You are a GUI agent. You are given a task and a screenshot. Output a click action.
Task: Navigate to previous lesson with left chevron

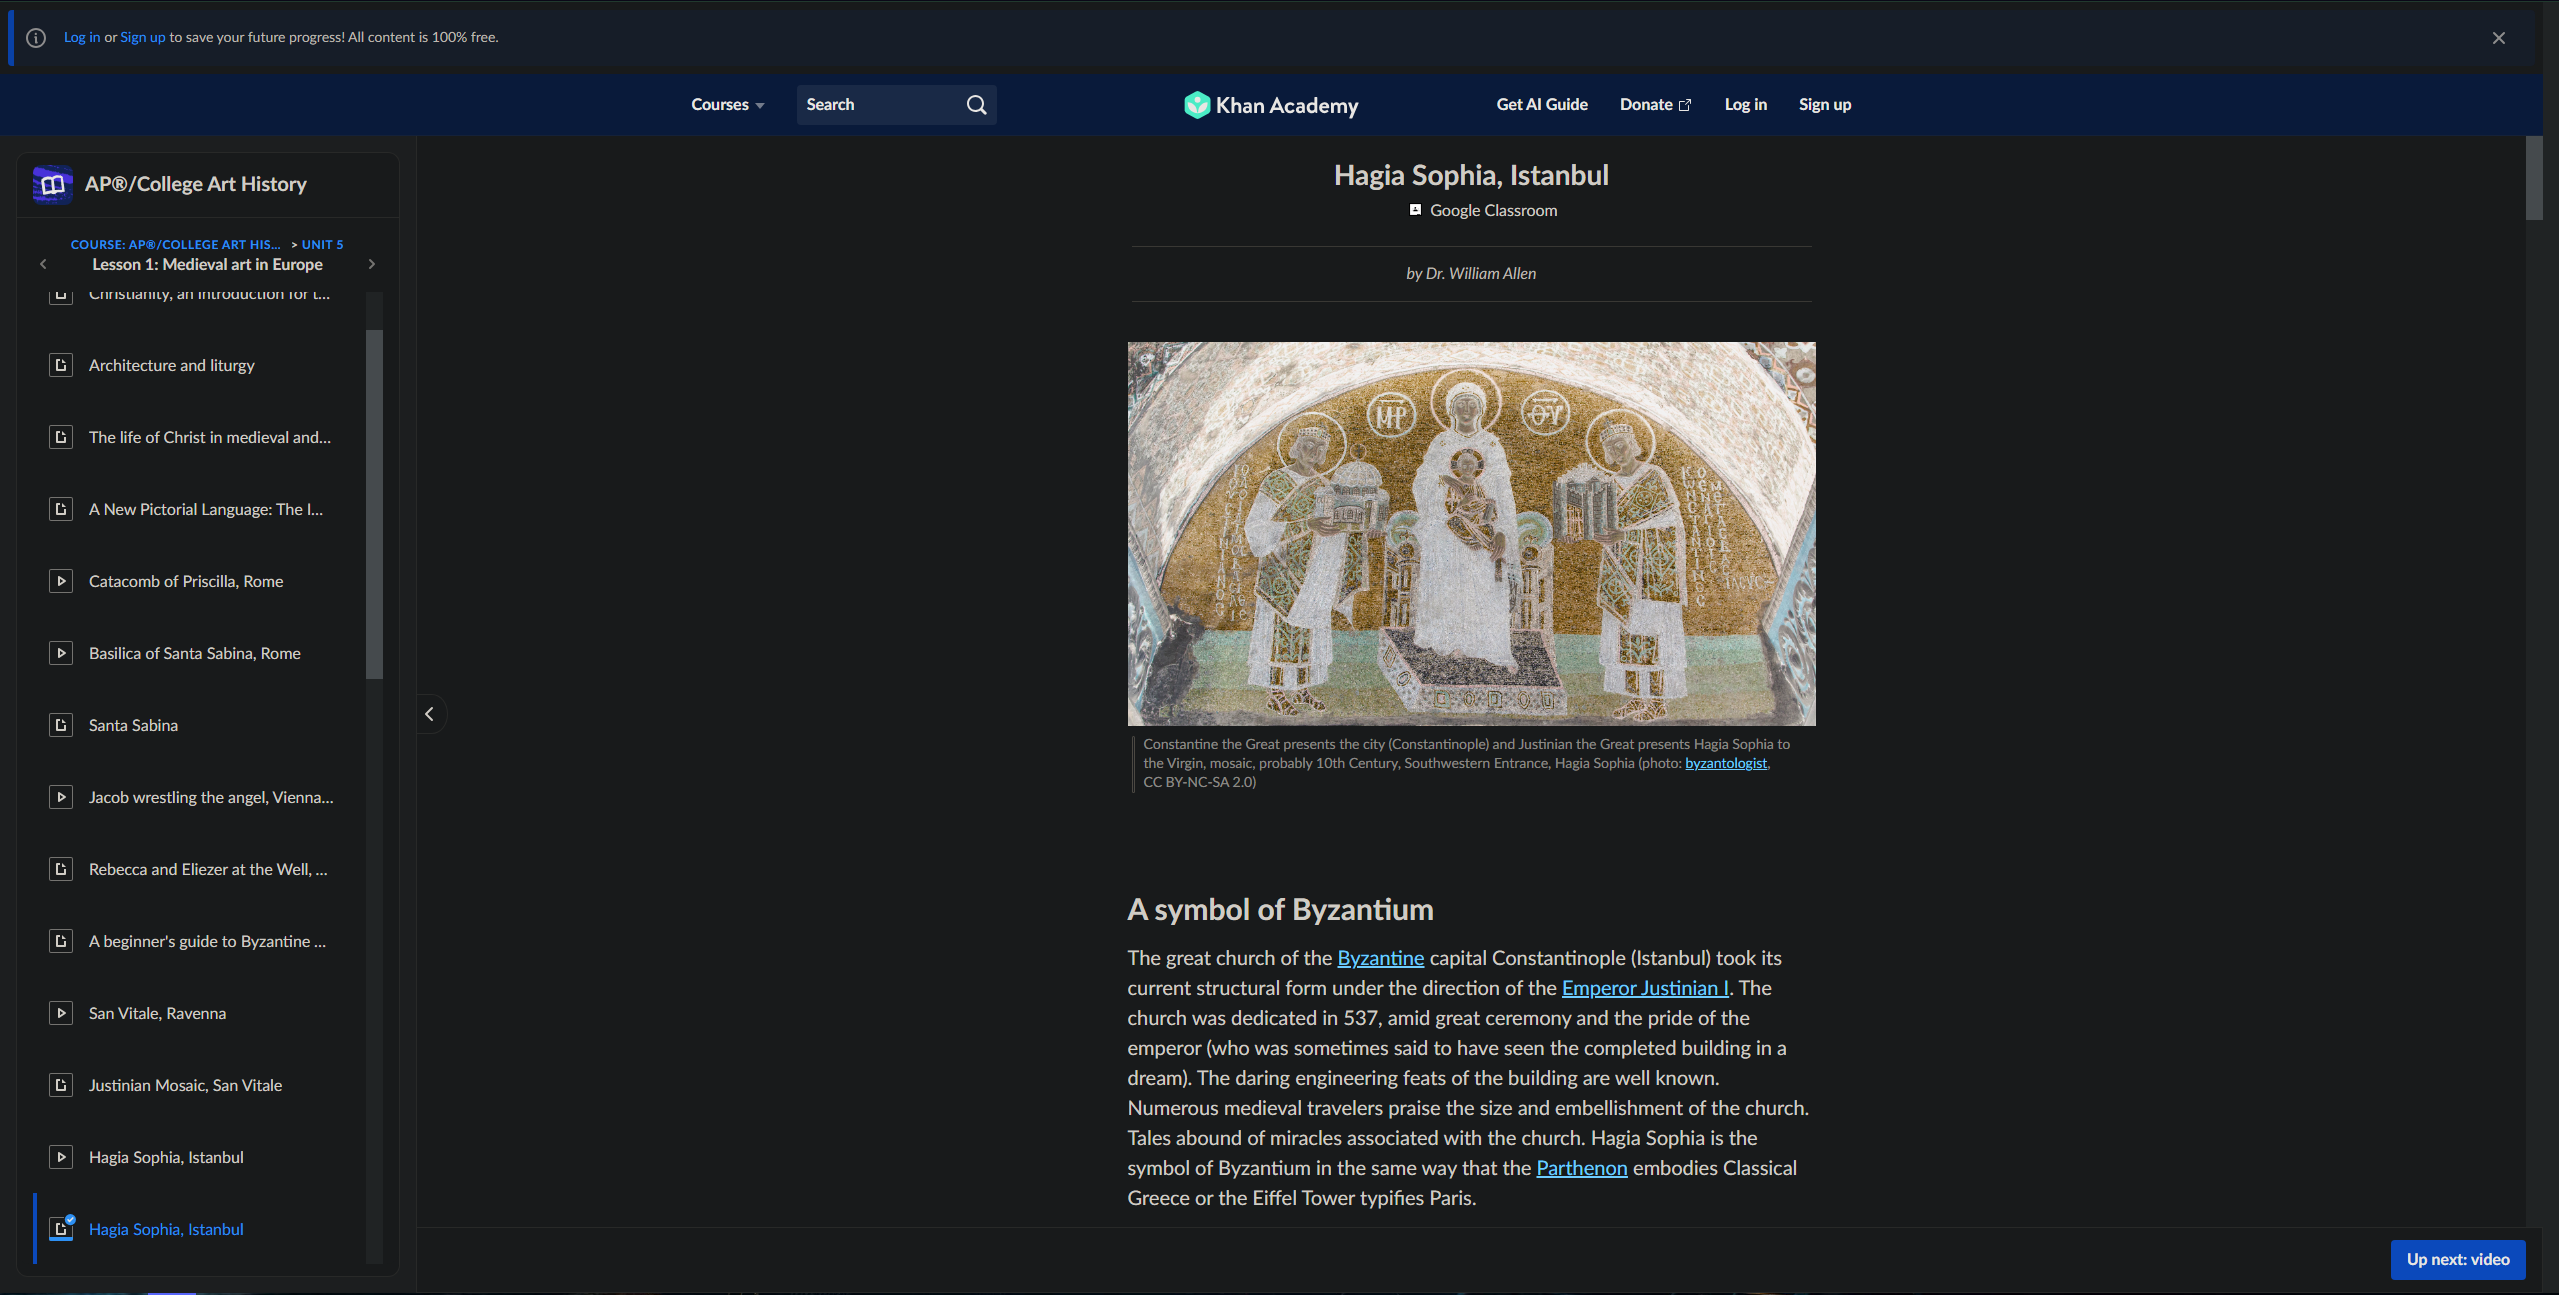42,264
